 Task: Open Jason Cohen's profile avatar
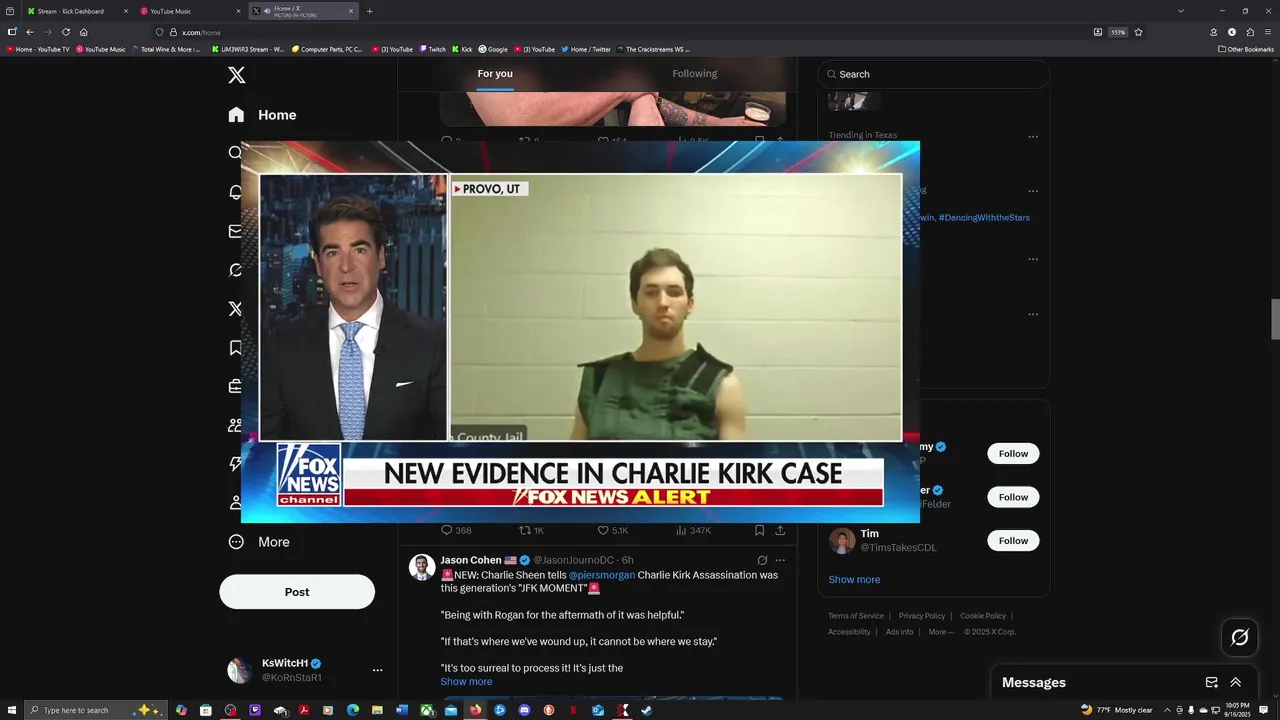pyautogui.click(x=422, y=567)
